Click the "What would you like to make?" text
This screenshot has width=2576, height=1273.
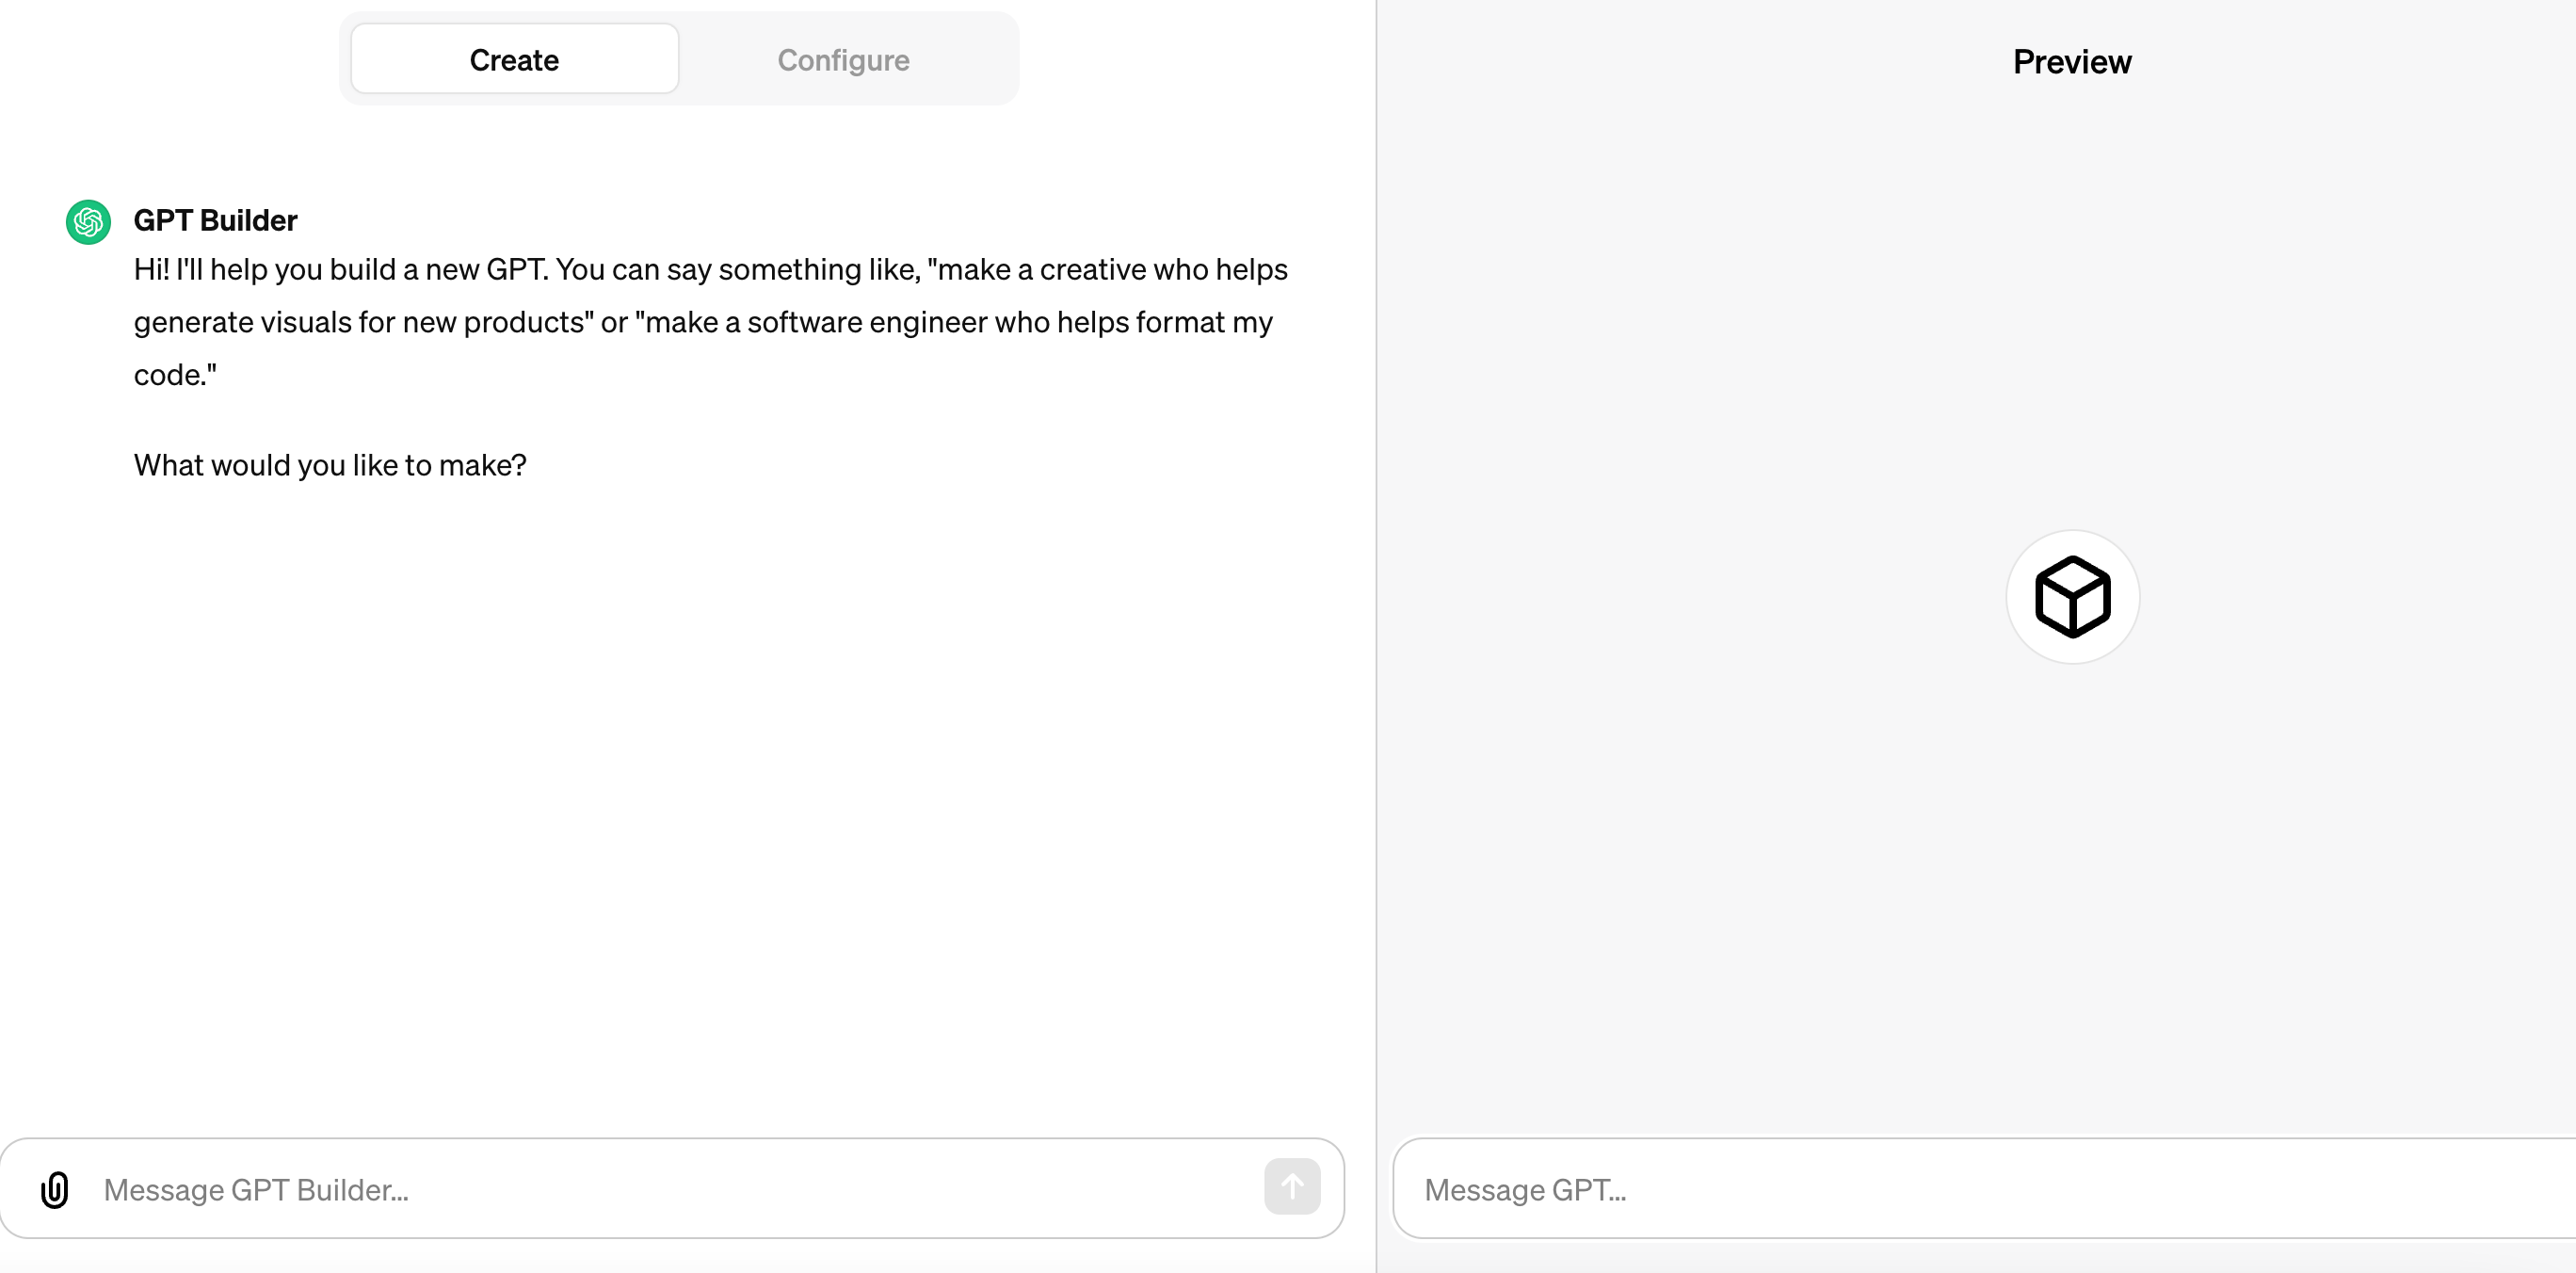pos(330,465)
